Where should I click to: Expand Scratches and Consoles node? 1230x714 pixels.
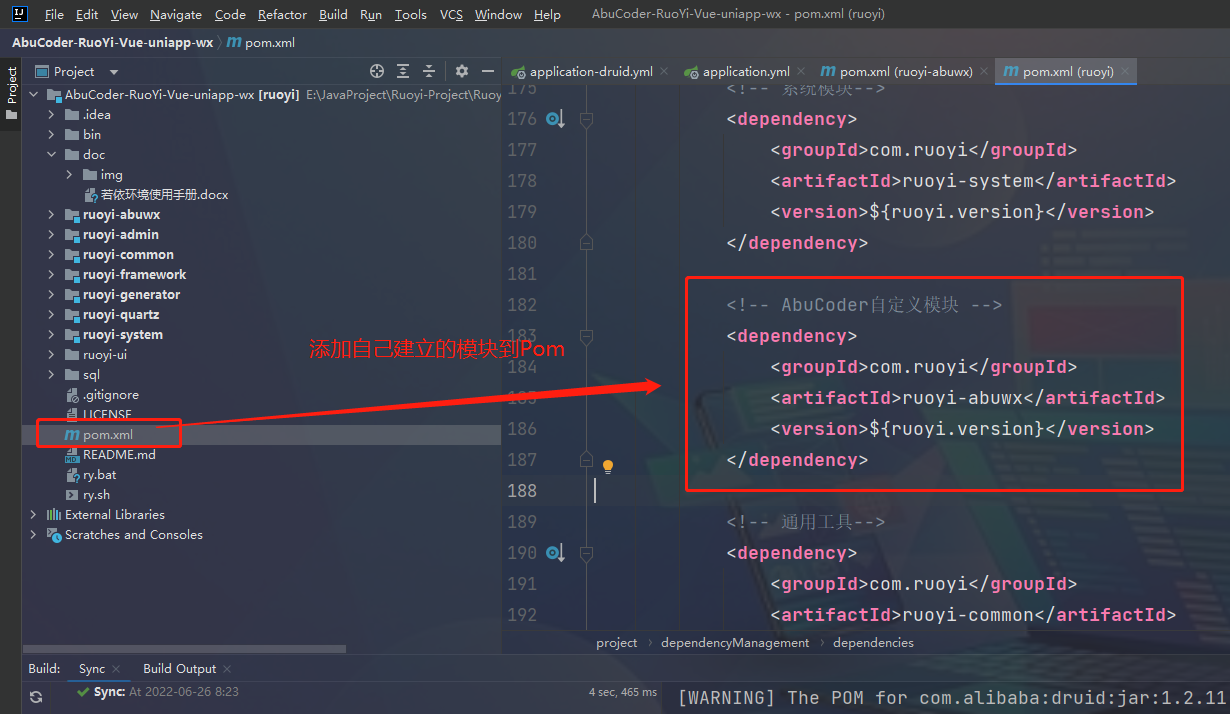click(x=34, y=535)
